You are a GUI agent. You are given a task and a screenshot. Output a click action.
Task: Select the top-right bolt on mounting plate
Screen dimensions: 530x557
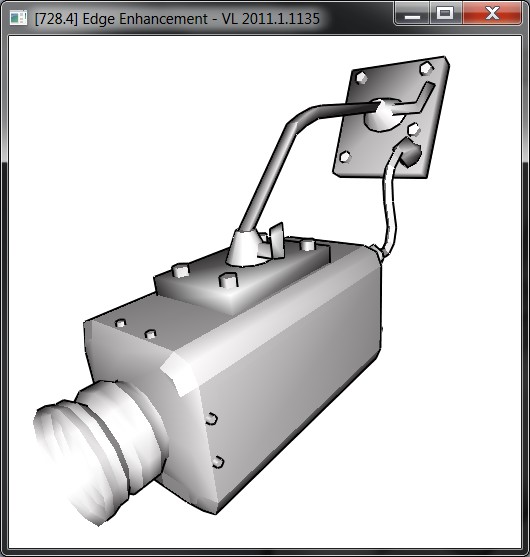[426, 68]
